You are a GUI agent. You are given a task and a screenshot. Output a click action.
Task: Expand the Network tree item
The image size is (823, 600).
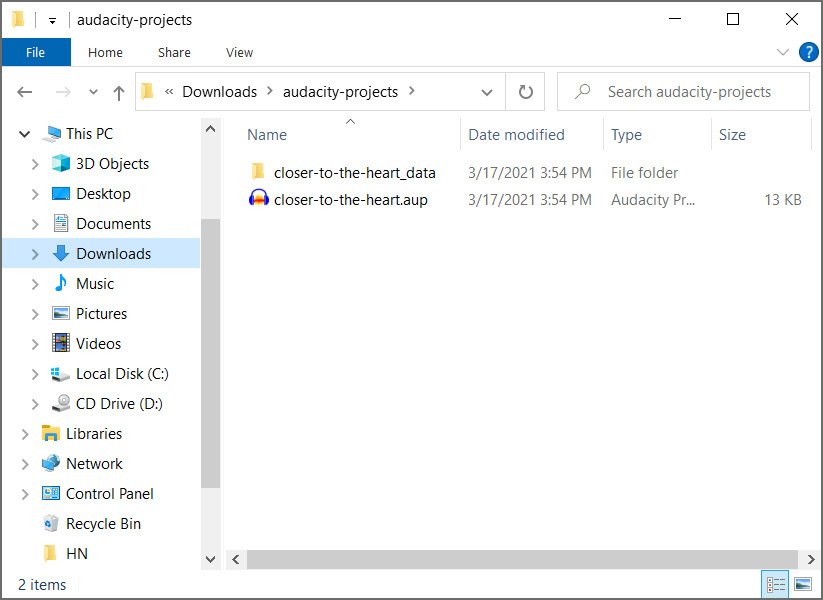27,463
